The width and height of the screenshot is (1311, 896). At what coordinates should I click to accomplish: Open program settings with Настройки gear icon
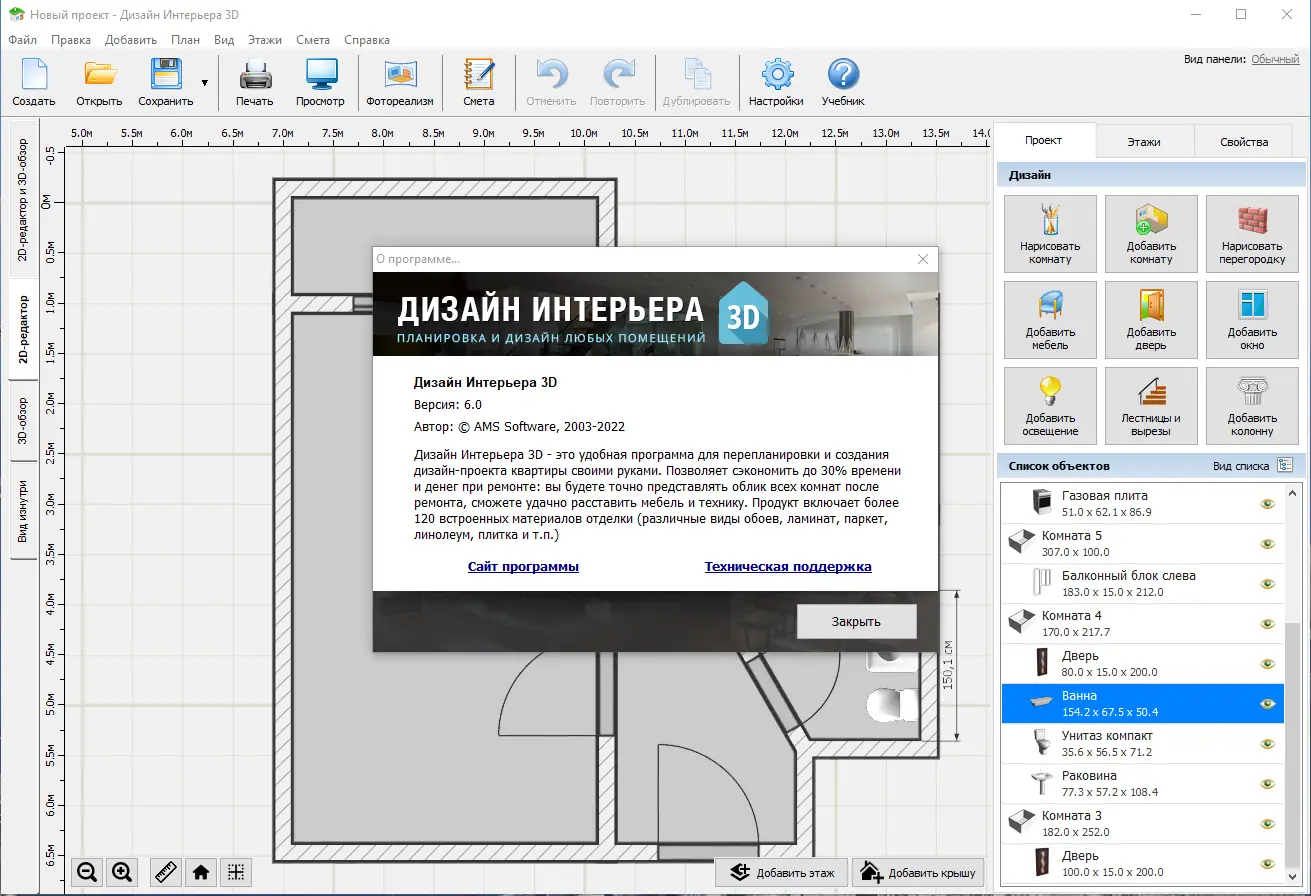tap(777, 80)
